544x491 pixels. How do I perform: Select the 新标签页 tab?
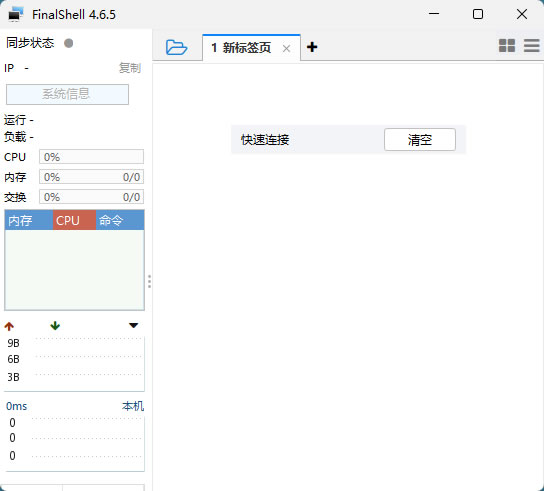point(241,48)
